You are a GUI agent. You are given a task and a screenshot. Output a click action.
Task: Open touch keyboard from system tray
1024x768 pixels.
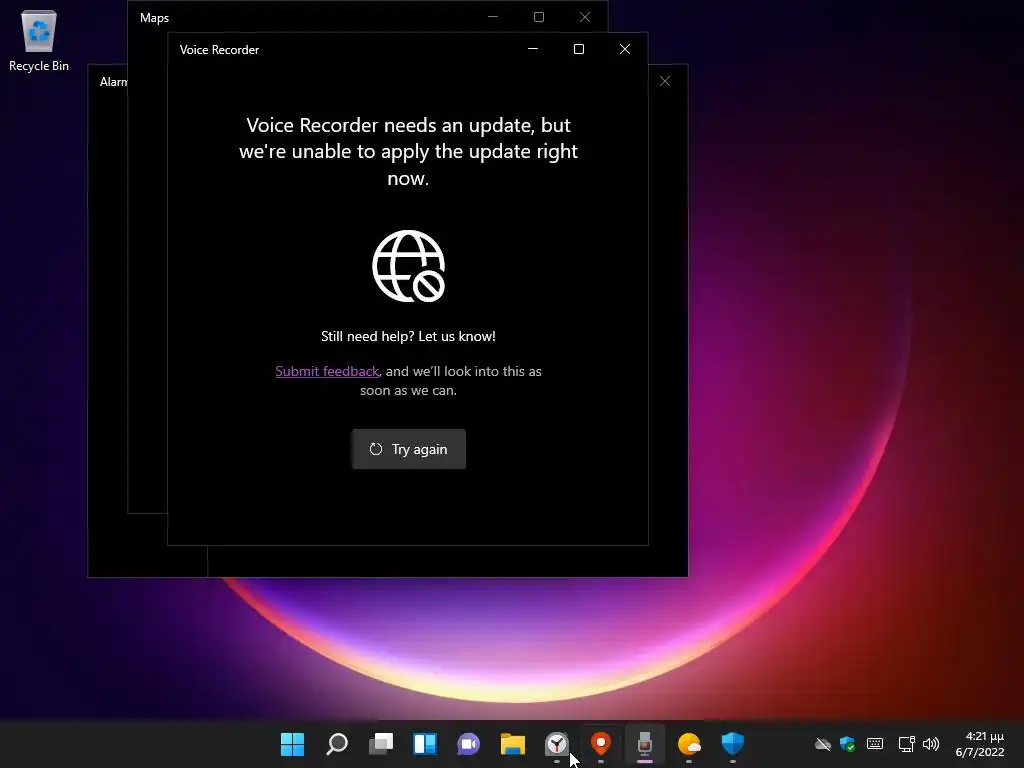pyautogui.click(x=875, y=744)
